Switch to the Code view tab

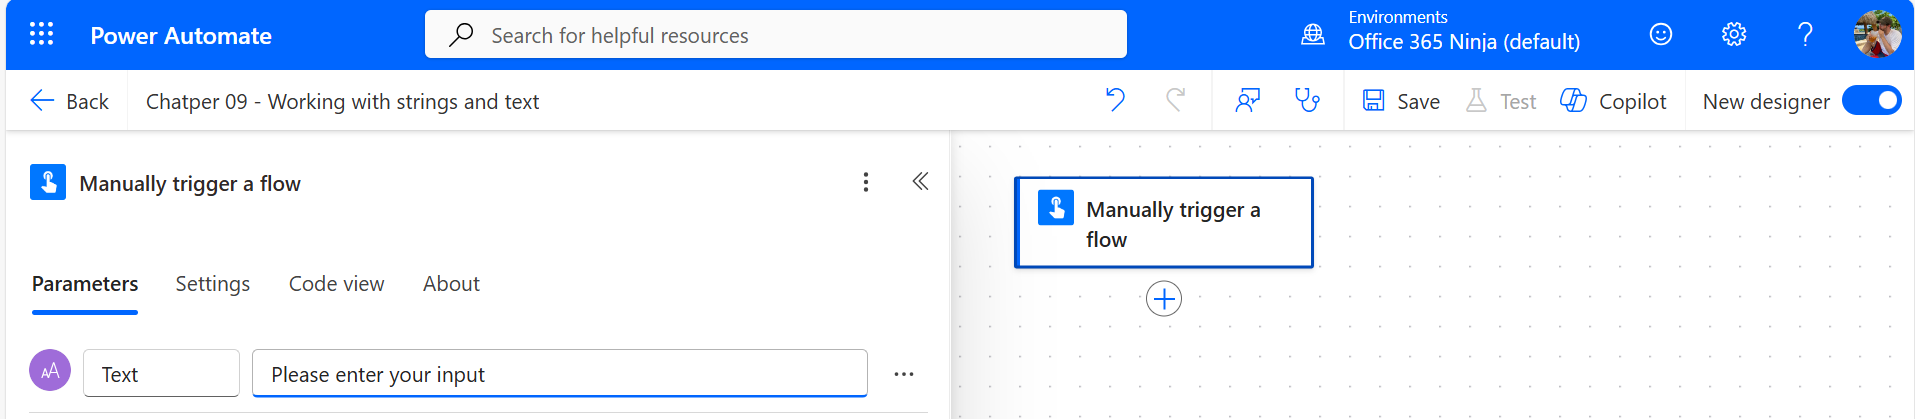click(x=336, y=284)
